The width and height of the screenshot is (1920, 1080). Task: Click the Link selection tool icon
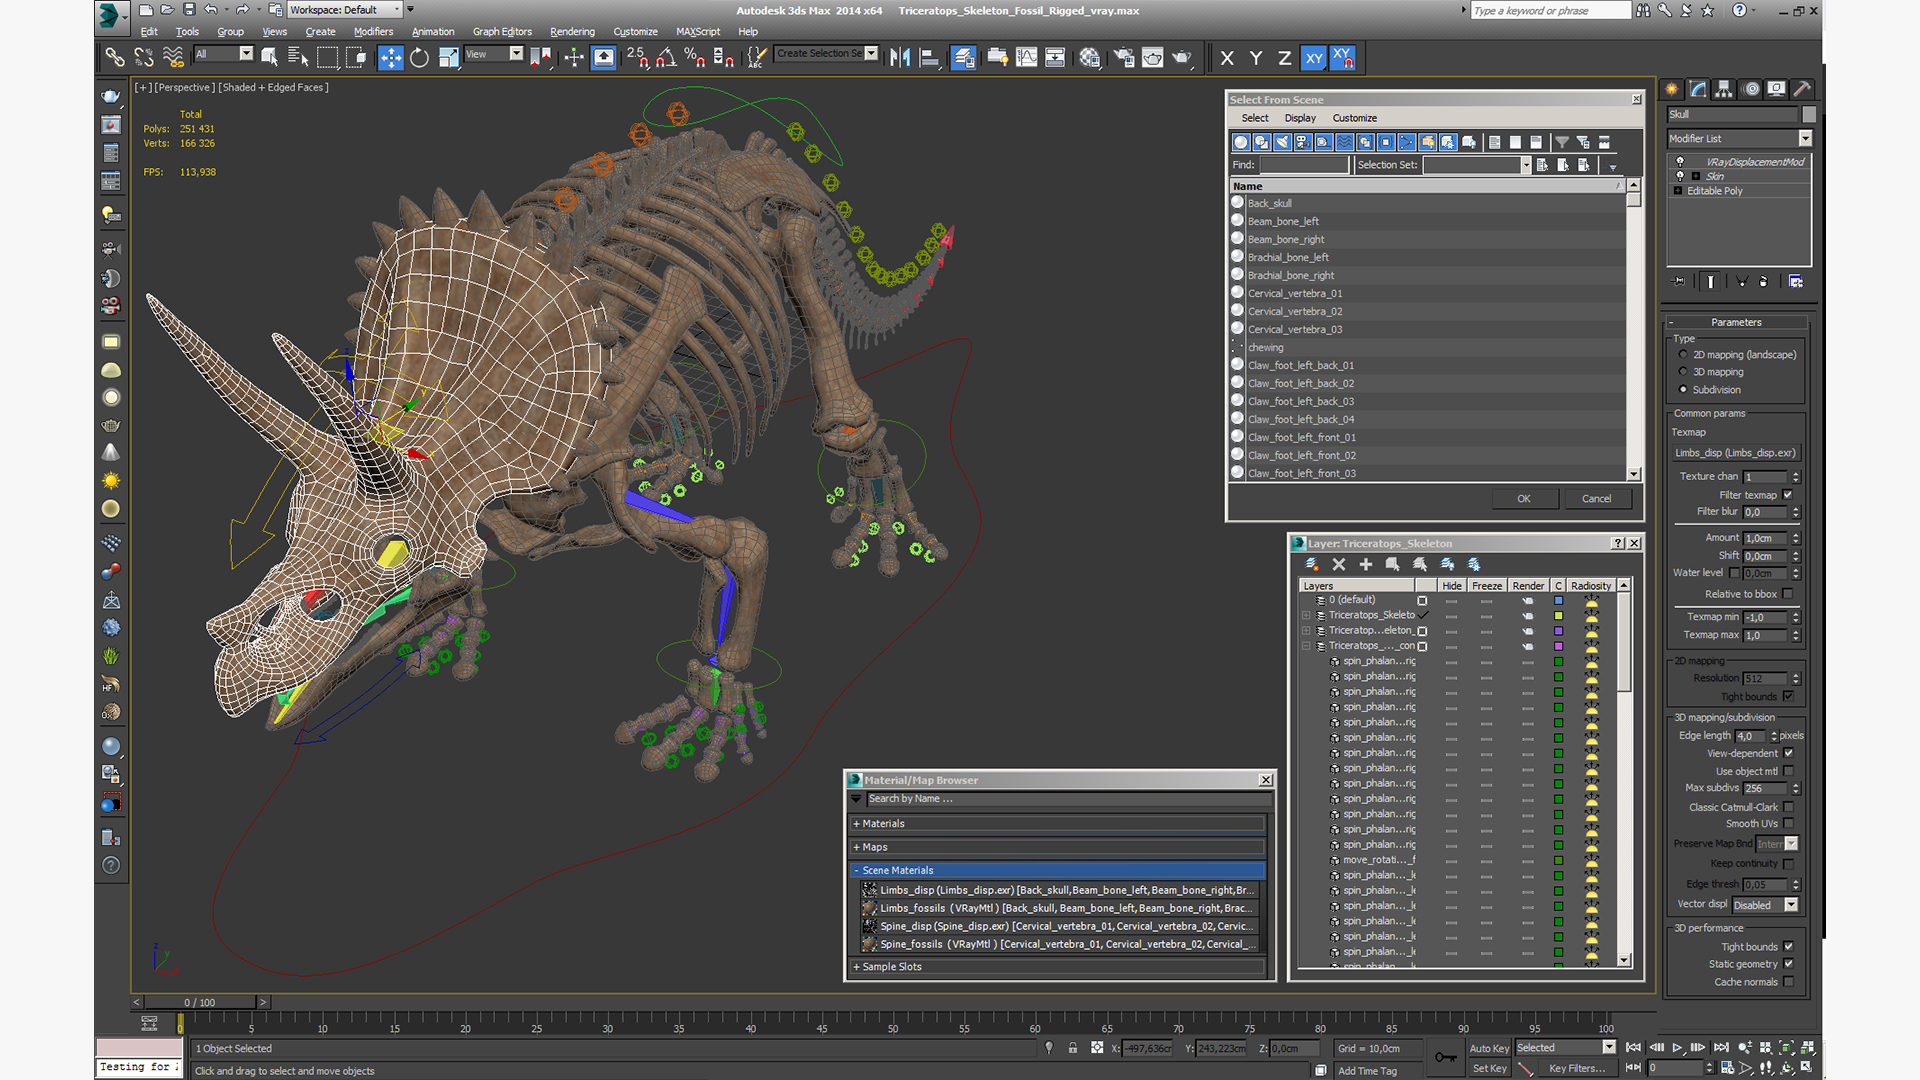click(x=115, y=58)
